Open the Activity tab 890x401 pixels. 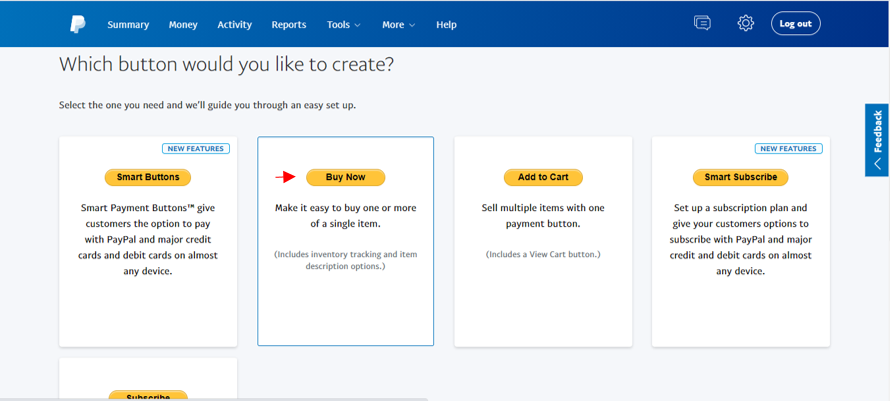(234, 24)
